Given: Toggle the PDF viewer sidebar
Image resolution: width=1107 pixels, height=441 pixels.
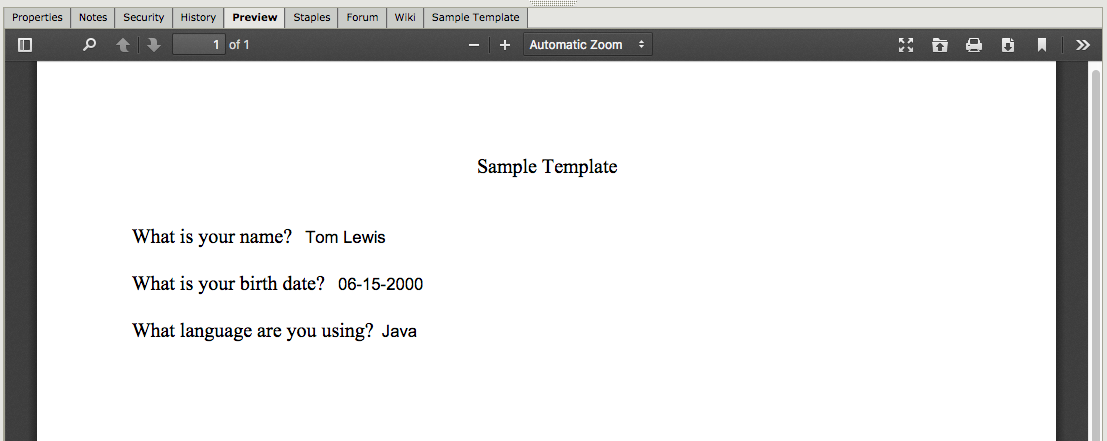Looking at the screenshot, I should pos(25,45).
